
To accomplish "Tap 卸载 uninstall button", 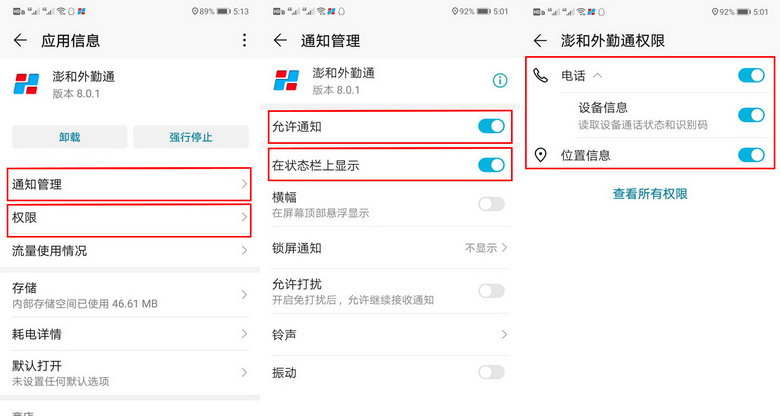I will point(70,137).
